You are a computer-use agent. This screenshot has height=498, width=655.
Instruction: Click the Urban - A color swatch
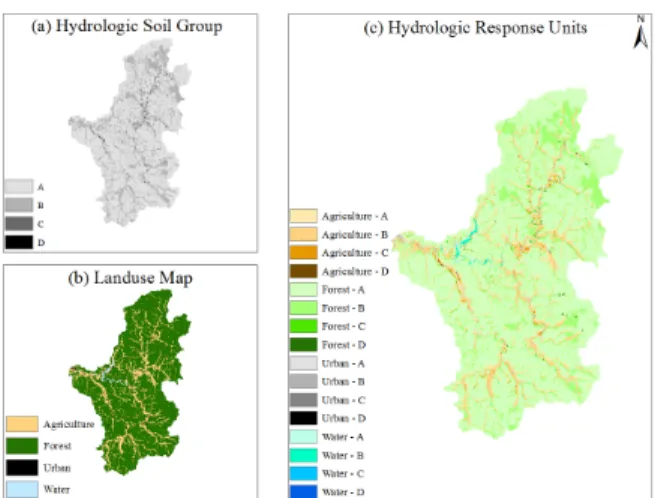[x=304, y=363]
